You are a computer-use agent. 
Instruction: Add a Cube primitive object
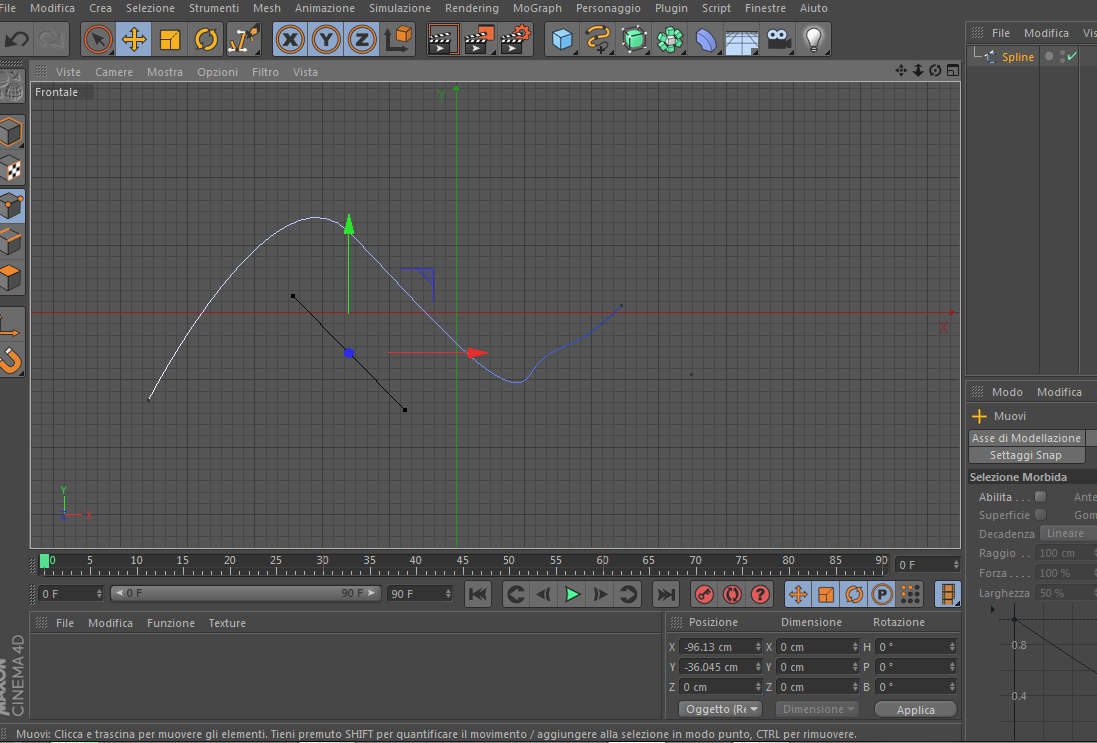(x=562, y=40)
